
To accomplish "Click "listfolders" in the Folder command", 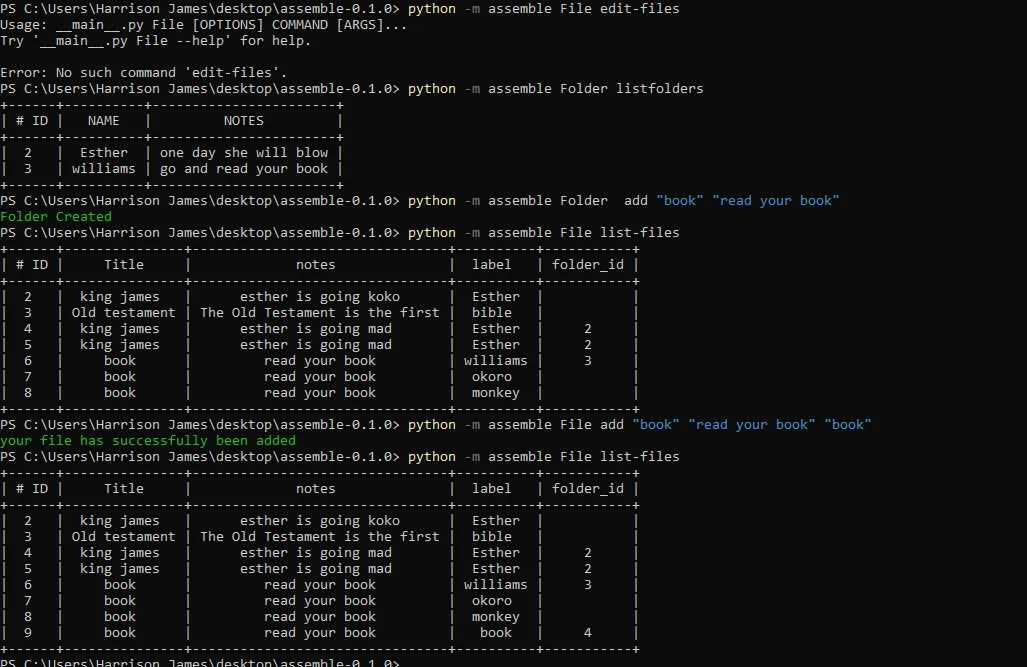I will tap(660, 88).
